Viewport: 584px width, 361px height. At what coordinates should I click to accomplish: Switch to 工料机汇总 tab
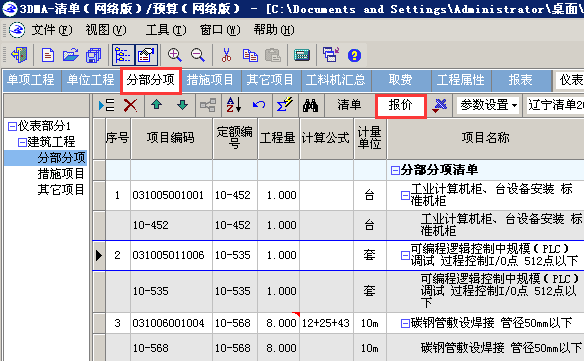(336, 80)
